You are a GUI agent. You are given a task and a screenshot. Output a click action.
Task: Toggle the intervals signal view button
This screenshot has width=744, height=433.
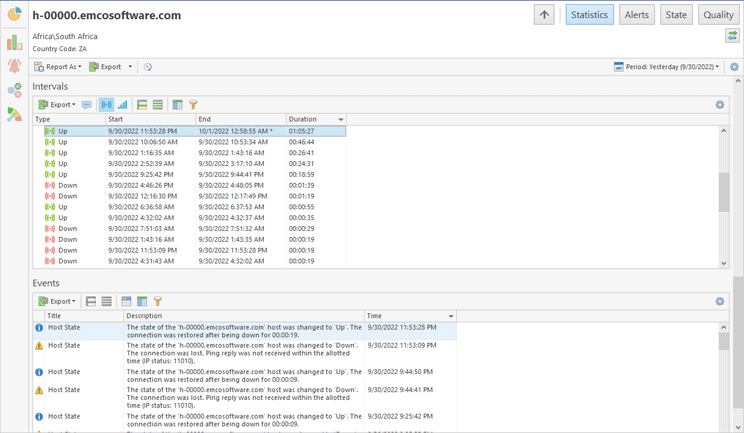(x=106, y=104)
